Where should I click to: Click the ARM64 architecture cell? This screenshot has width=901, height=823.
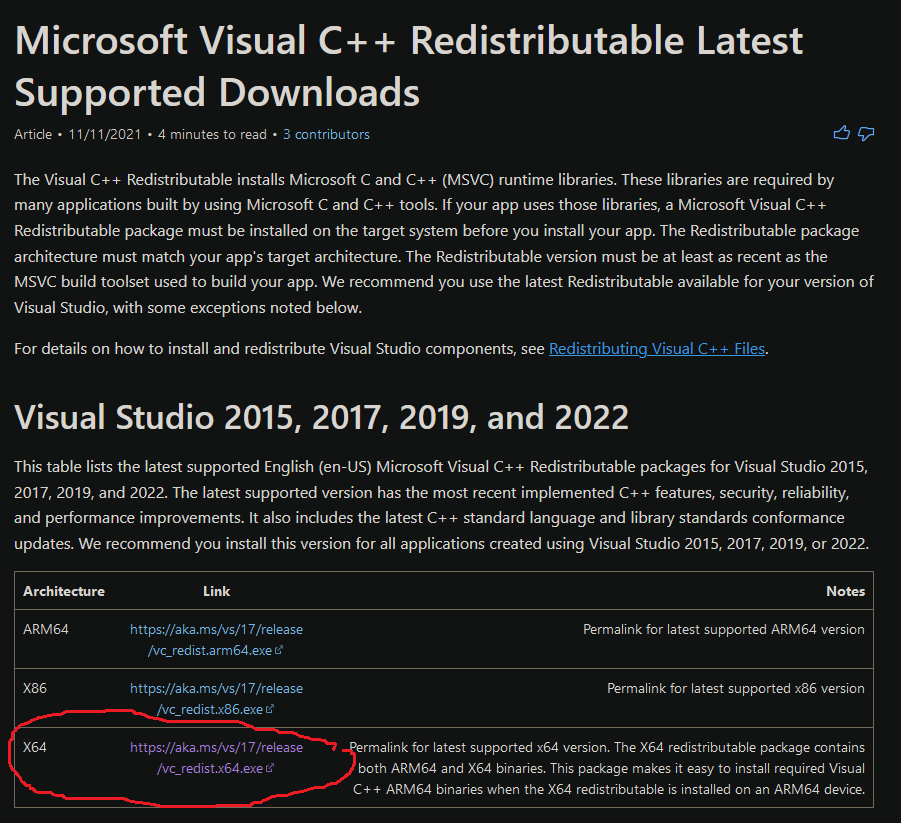coord(46,629)
